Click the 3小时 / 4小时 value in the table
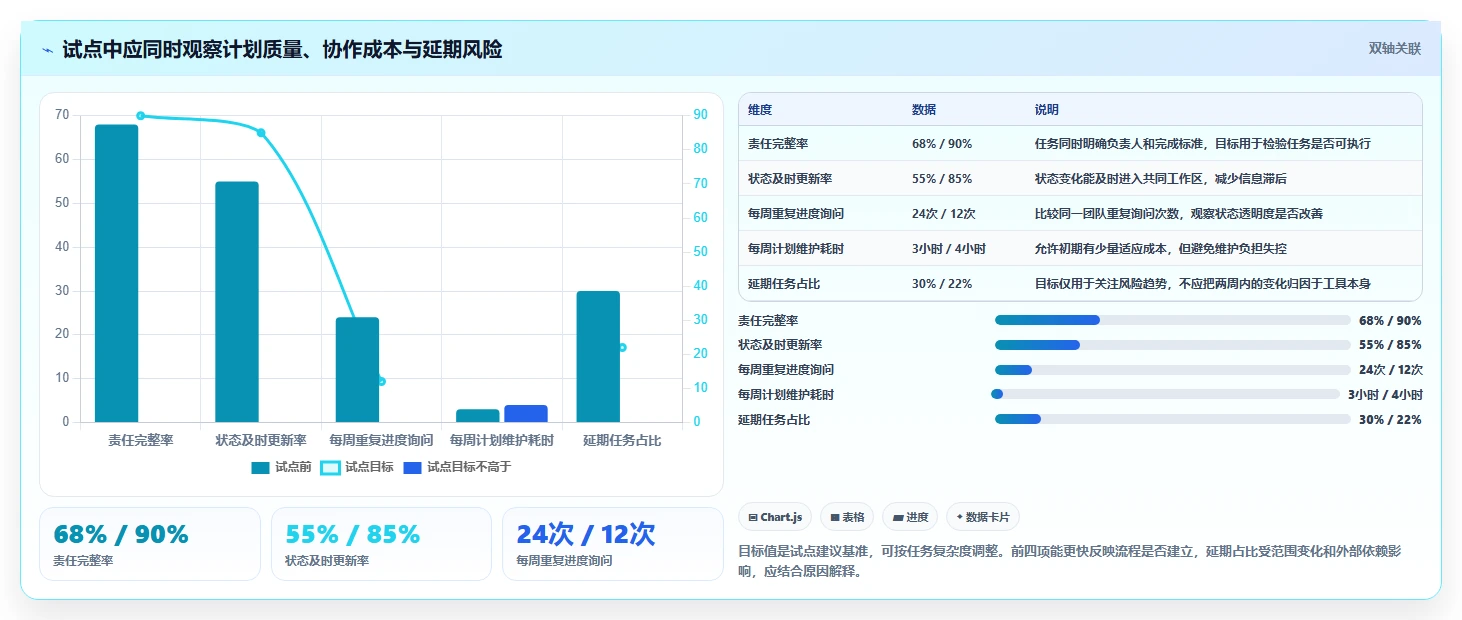 (x=949, y=248)
